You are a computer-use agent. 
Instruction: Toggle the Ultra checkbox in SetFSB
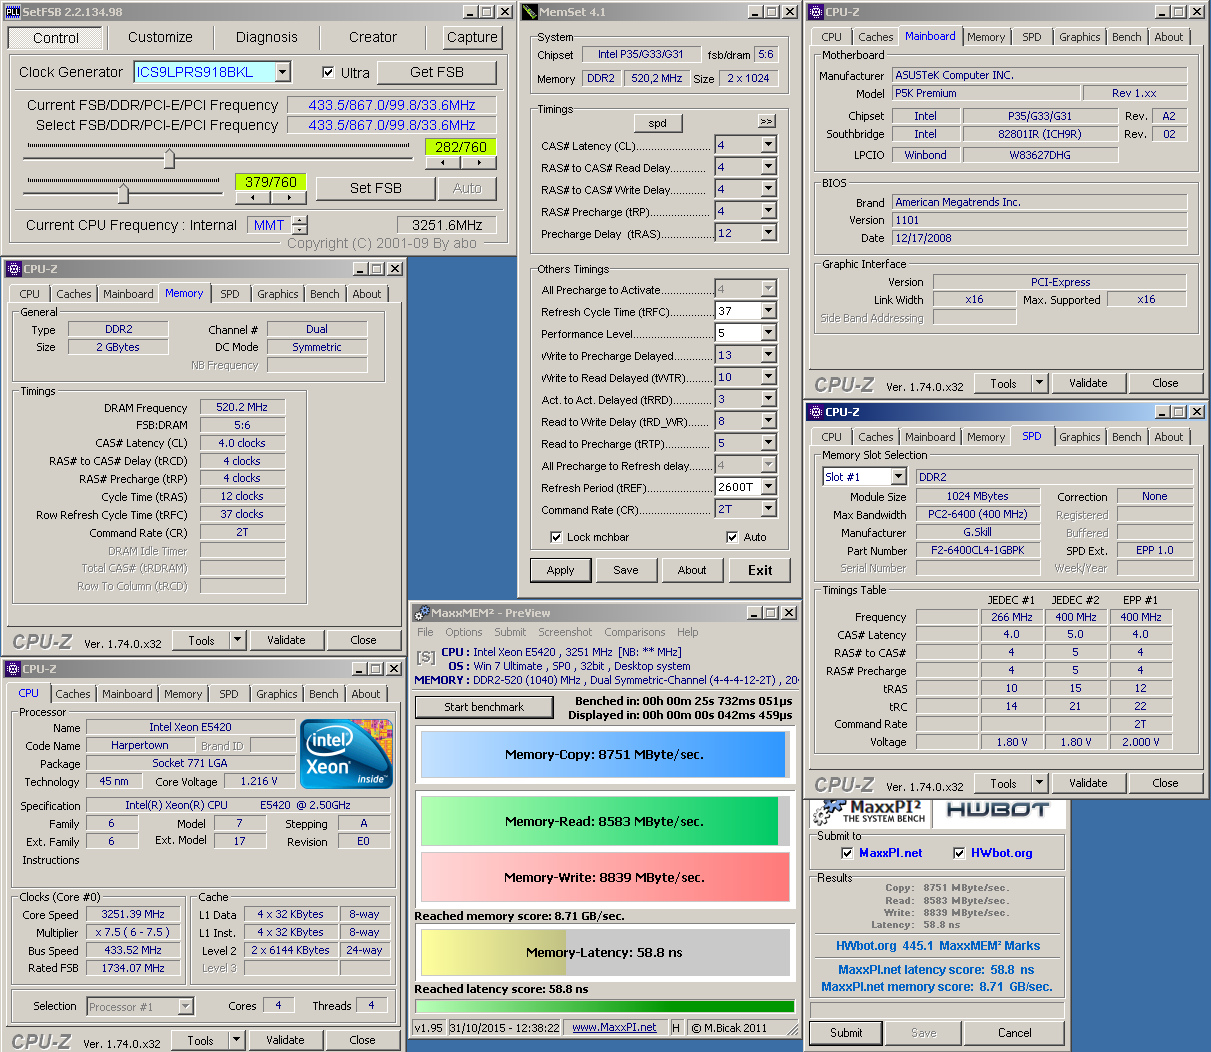328,72
